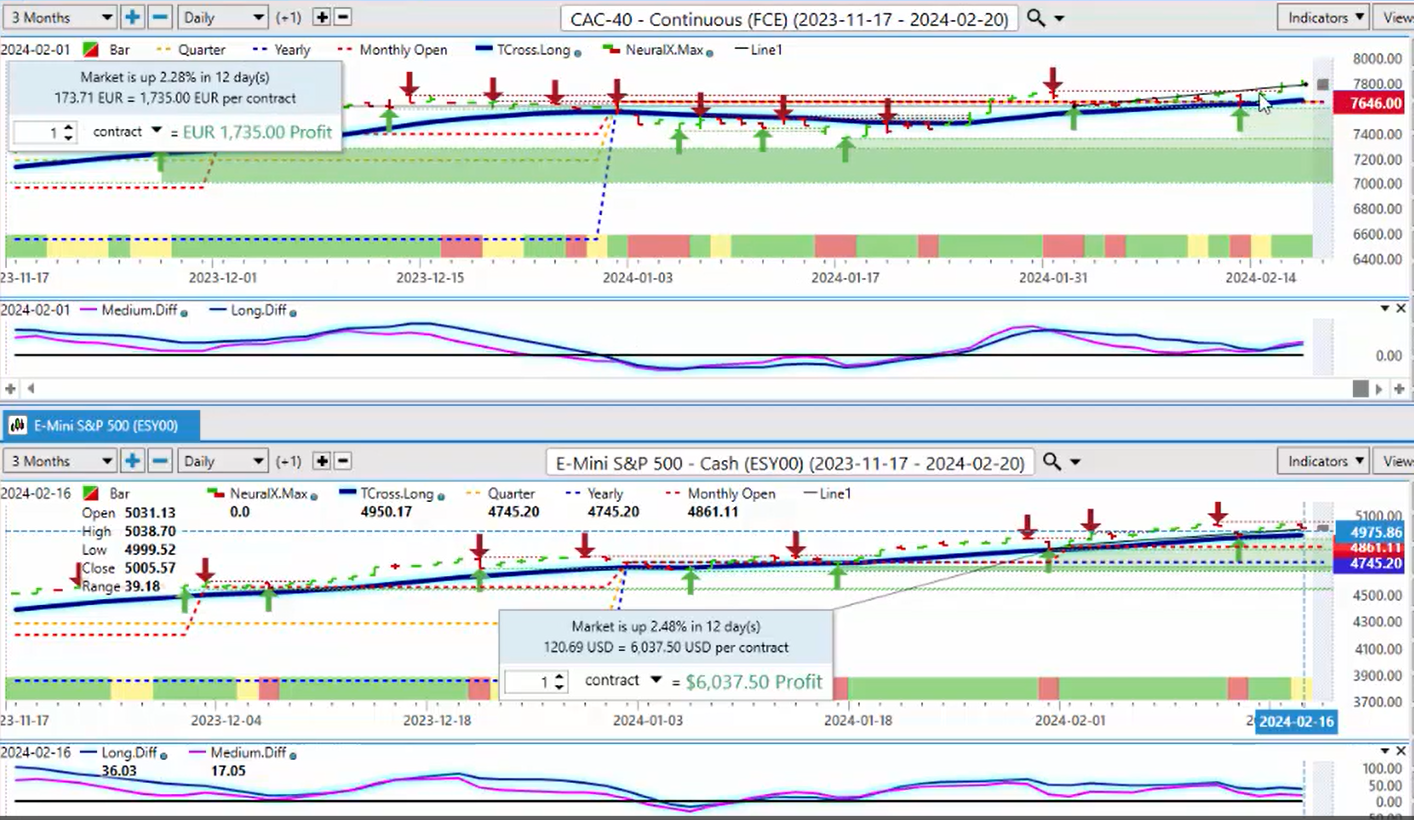Toggle Line1 legend in E-Mini chart
The height and width of the screenshot is (820, 1414).
click(x=828, y=493)
